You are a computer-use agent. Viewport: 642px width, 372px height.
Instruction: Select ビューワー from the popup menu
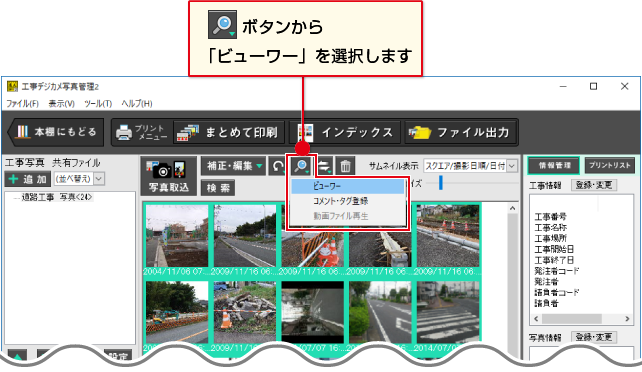click(347, 186)
